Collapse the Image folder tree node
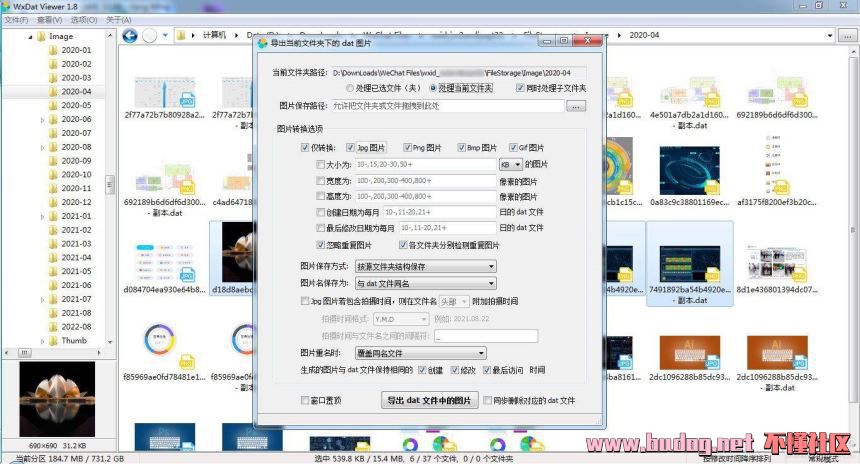 click(28, 37)
